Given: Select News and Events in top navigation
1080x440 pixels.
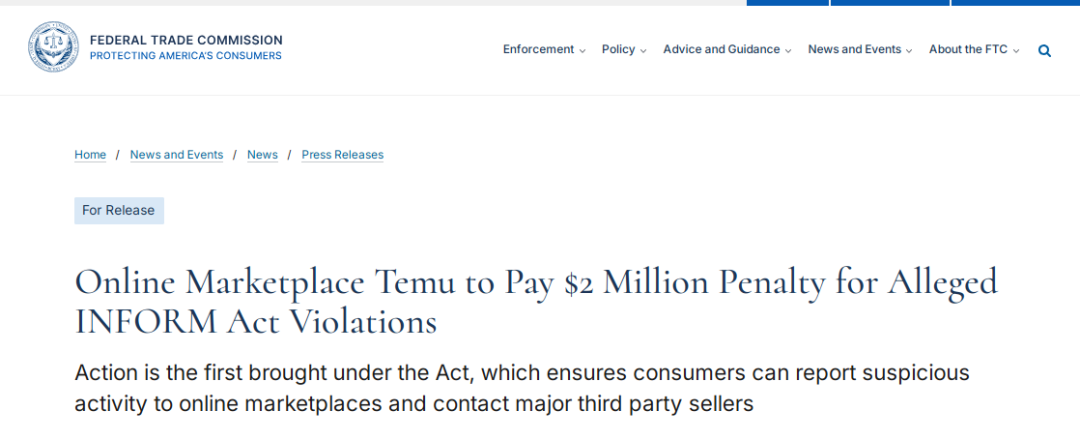Looking at the screenshot, I should point(854,50).
